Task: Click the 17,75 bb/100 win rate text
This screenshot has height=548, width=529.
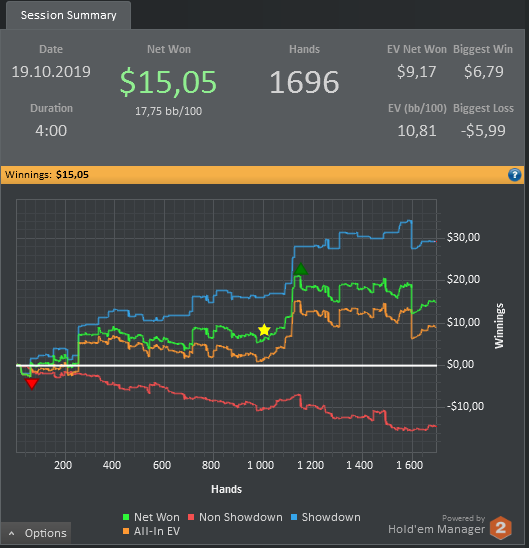Action: point(168,111)
